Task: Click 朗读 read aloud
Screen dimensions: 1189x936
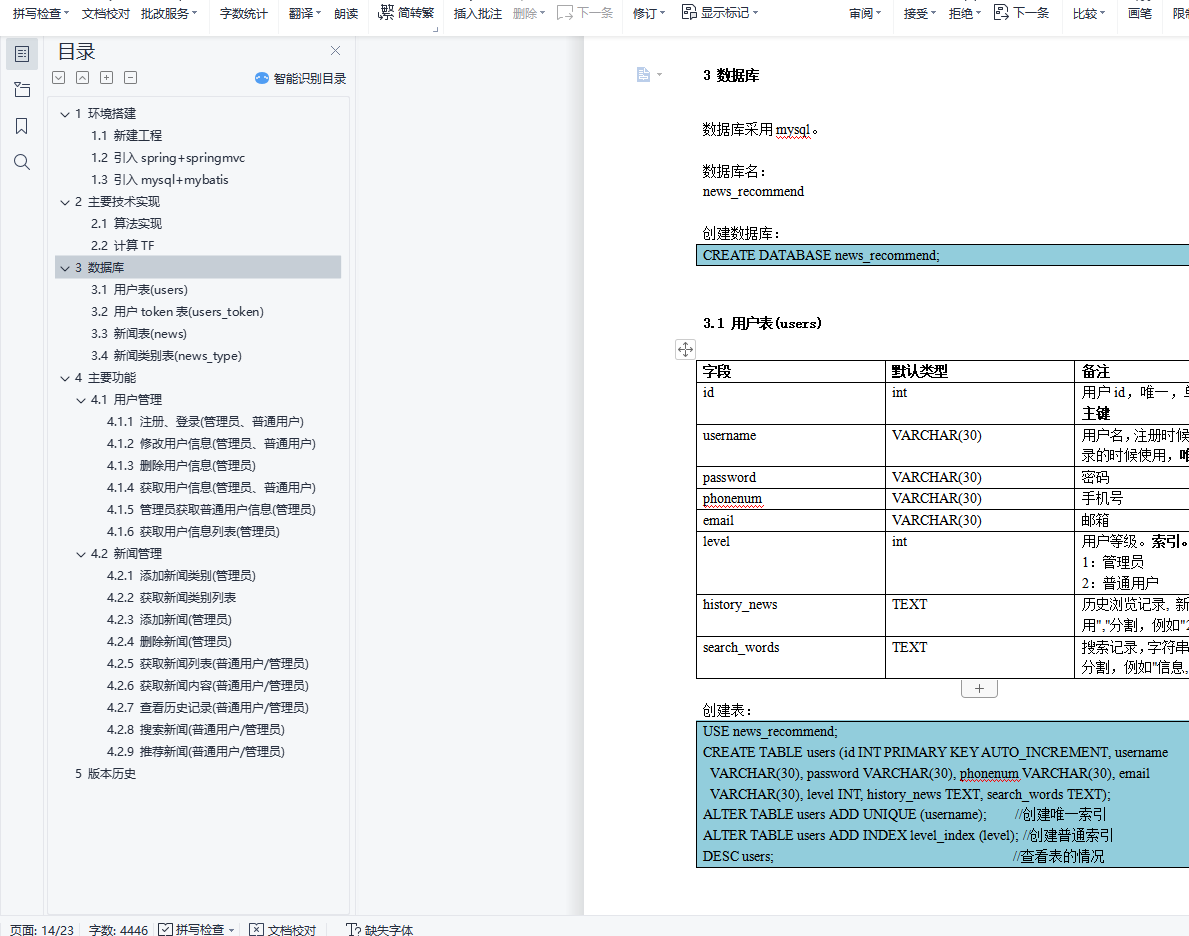Action: (x=346, y=13)
